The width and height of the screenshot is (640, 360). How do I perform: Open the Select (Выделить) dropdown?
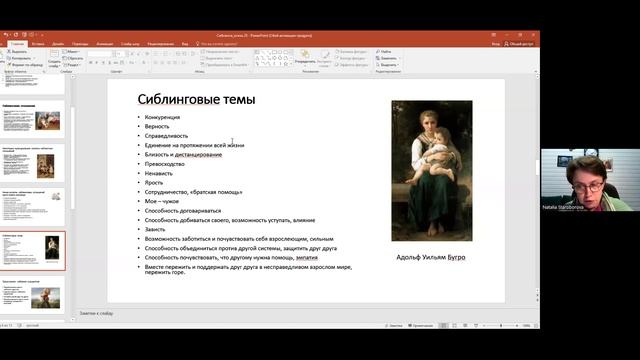(387, 65)
